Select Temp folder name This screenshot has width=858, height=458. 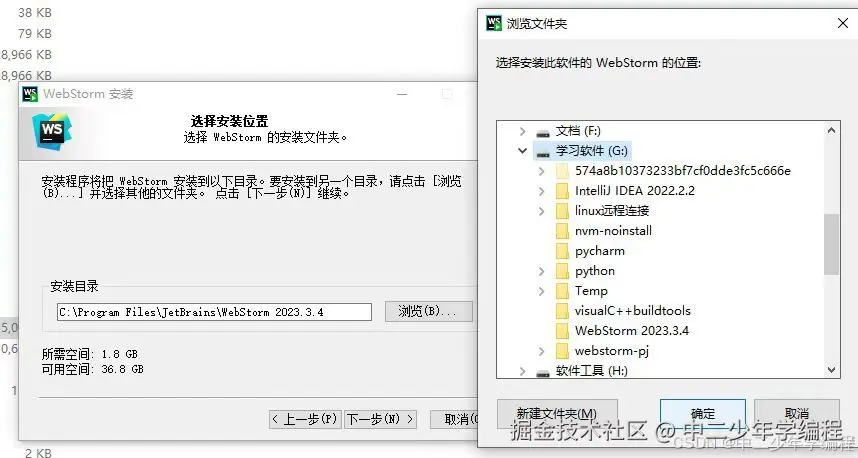point(591,291)
